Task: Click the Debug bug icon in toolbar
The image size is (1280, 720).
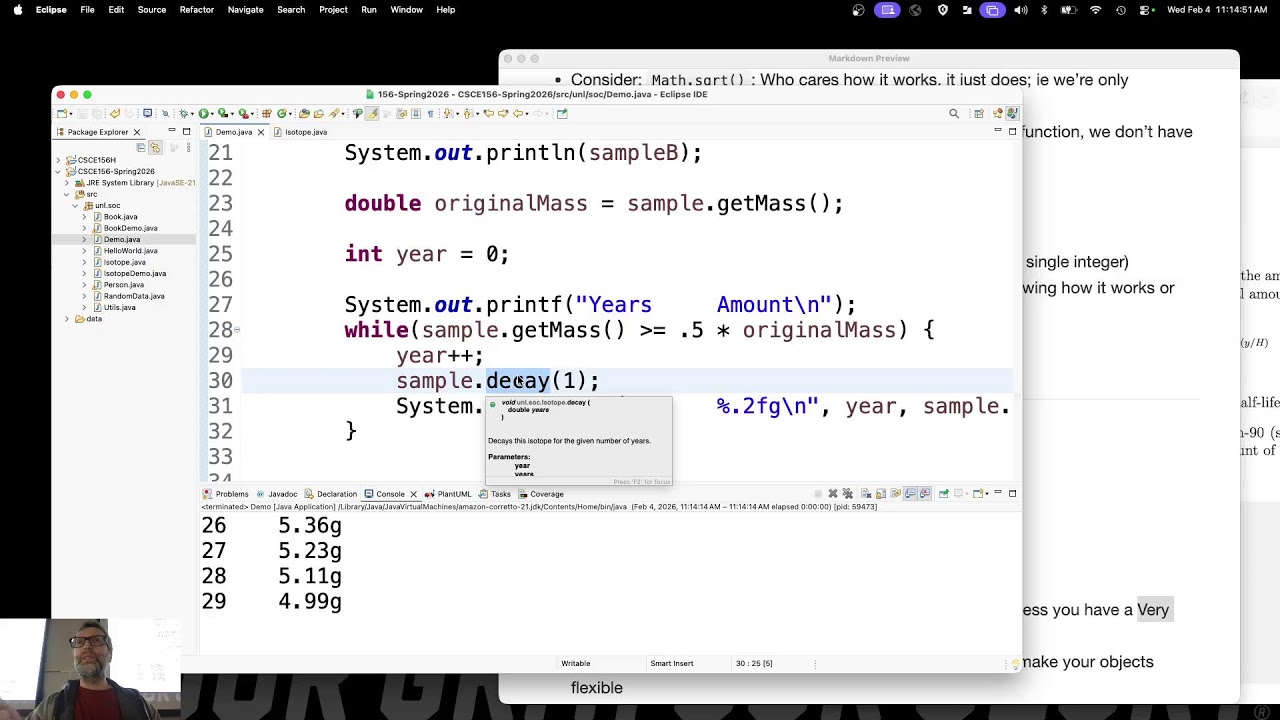Action: point(183,113)
